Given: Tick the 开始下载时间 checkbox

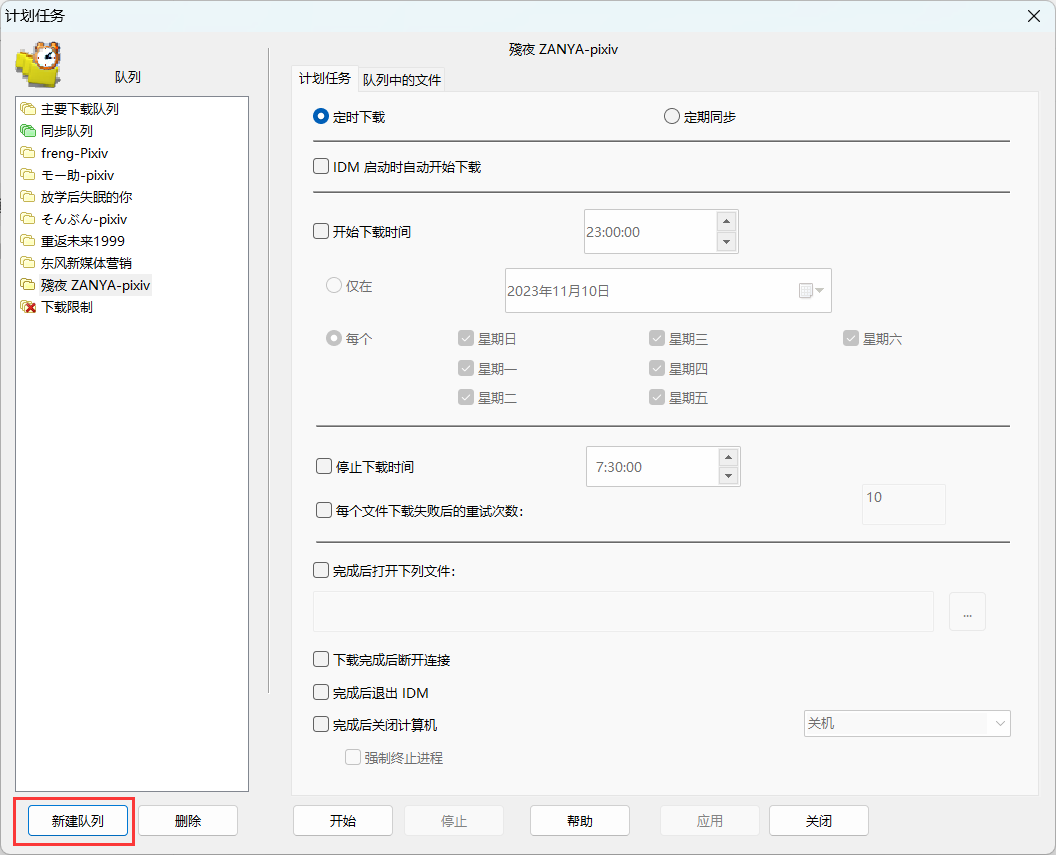Looking at the screenshot, I should [321, 232].
